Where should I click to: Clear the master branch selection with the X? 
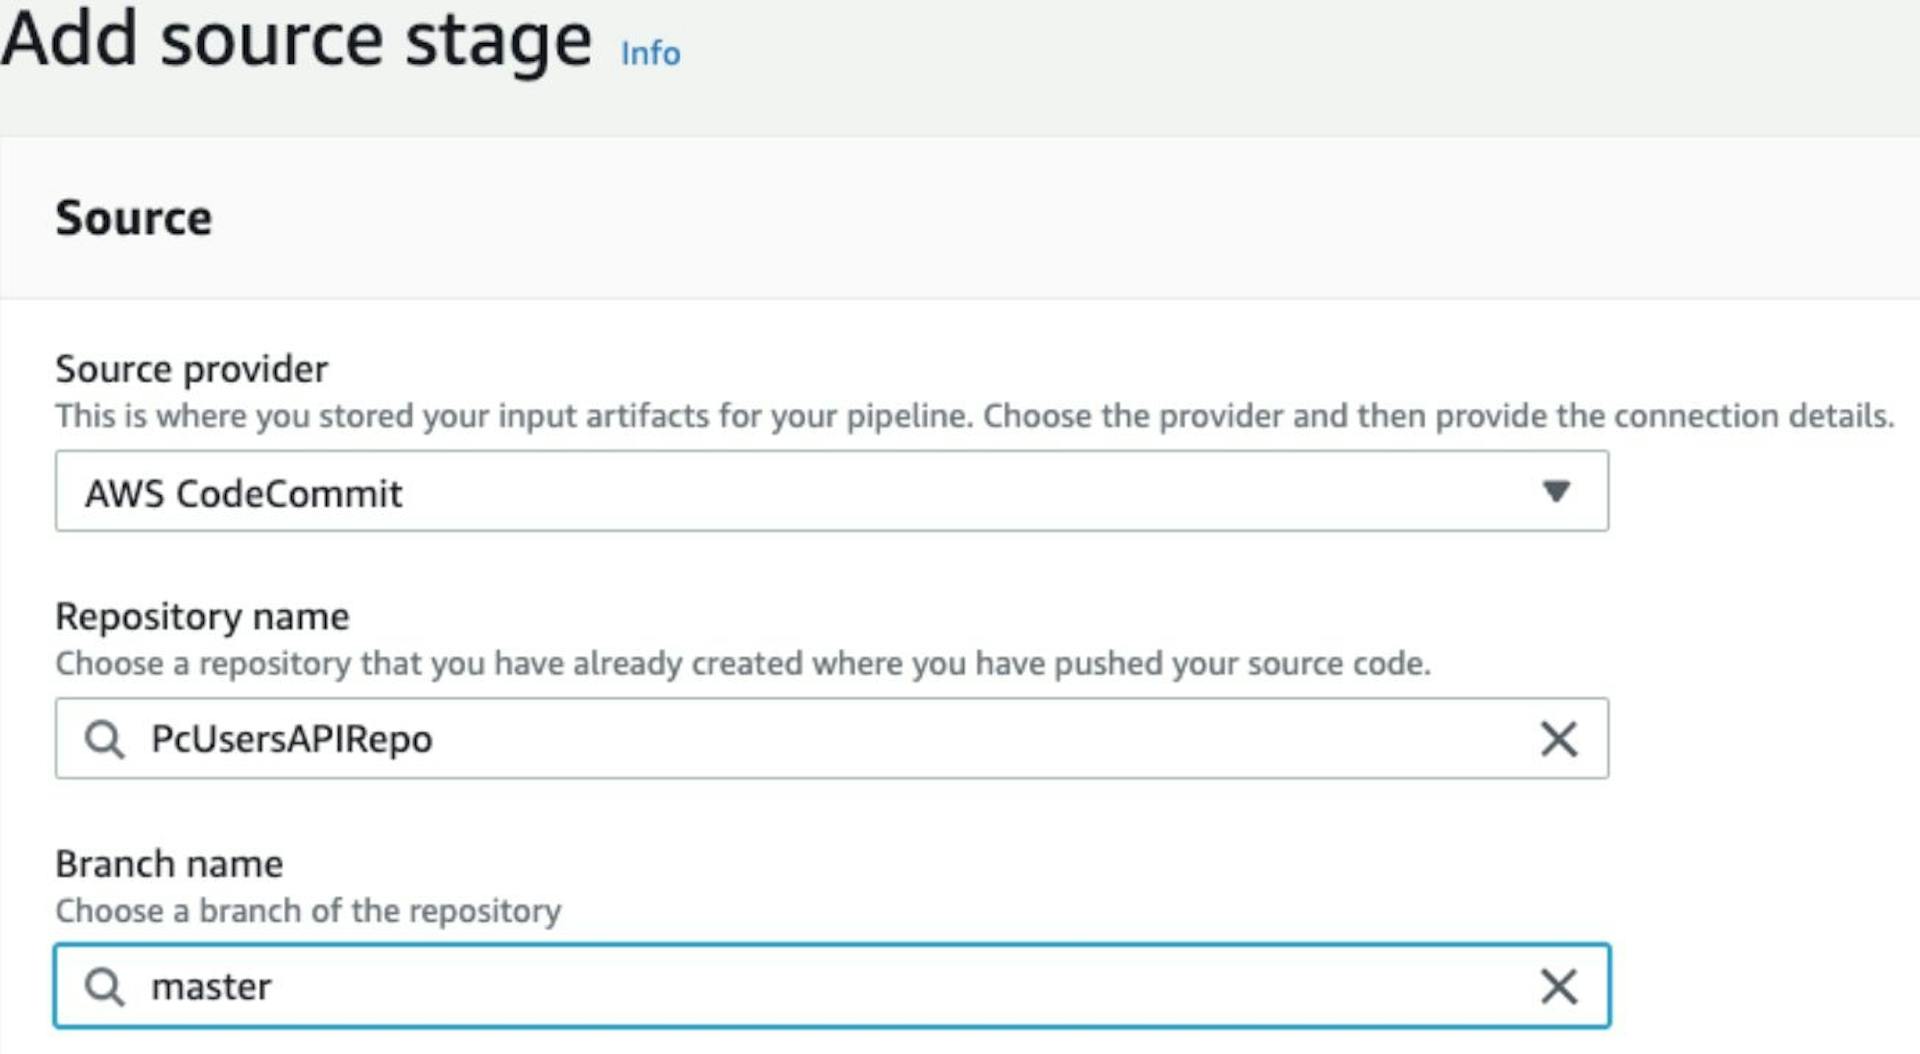(1557, 987)
